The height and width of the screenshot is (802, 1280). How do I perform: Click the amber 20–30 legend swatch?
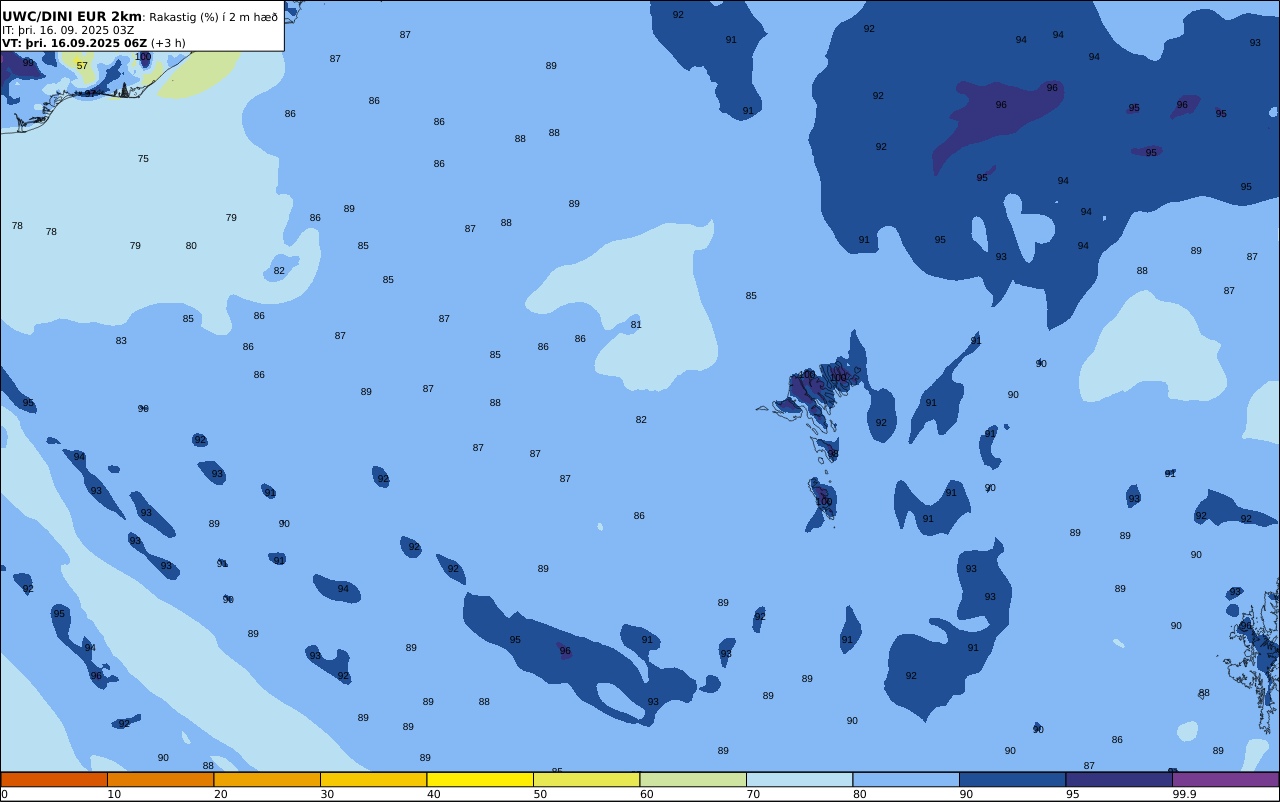[267, 779]
